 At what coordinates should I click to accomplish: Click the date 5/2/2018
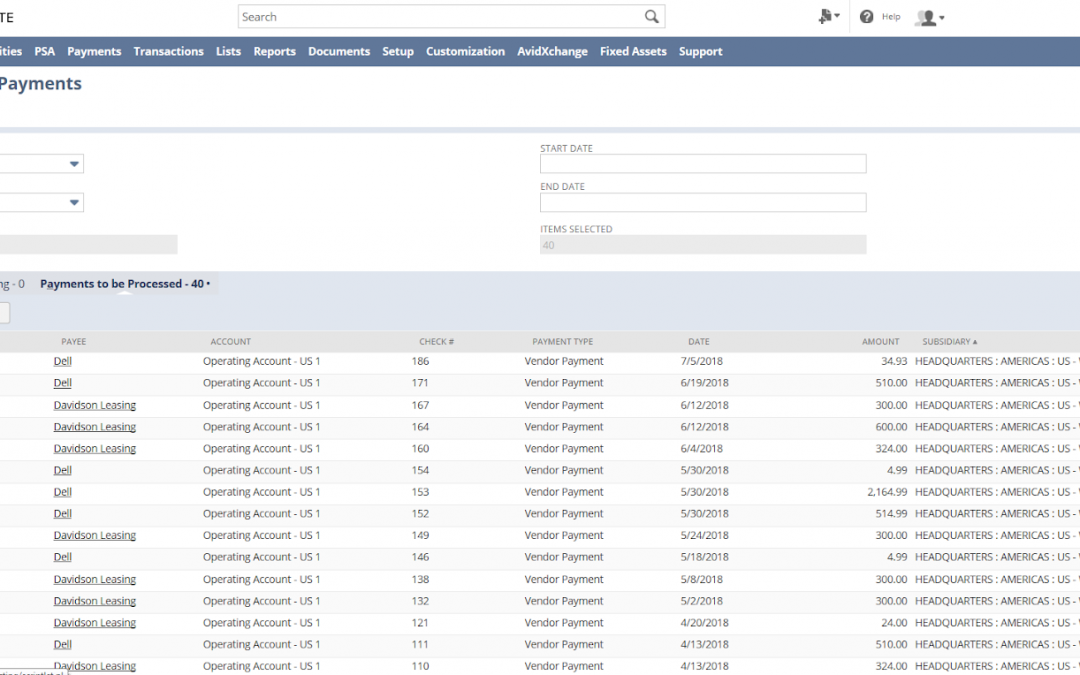(702, 601)
